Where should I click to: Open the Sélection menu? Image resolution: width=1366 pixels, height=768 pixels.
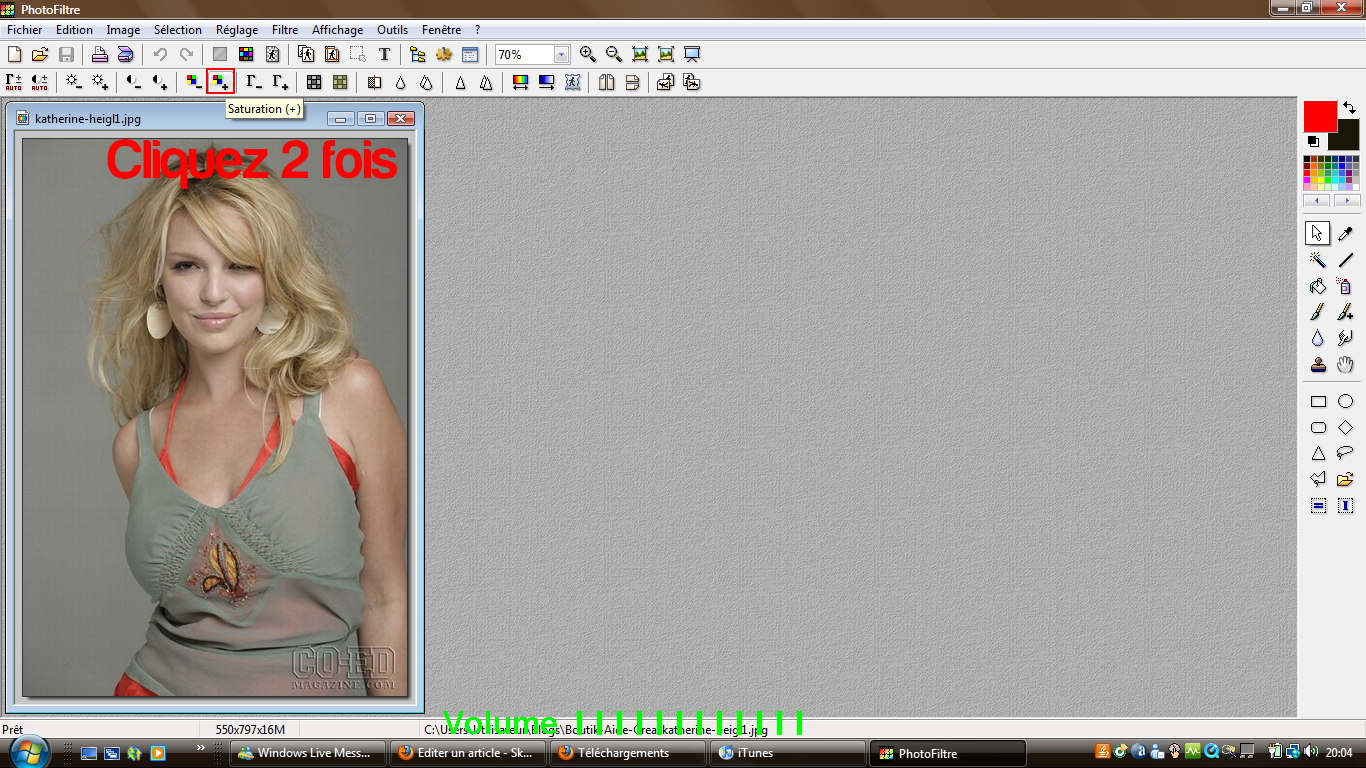[178, 30]
